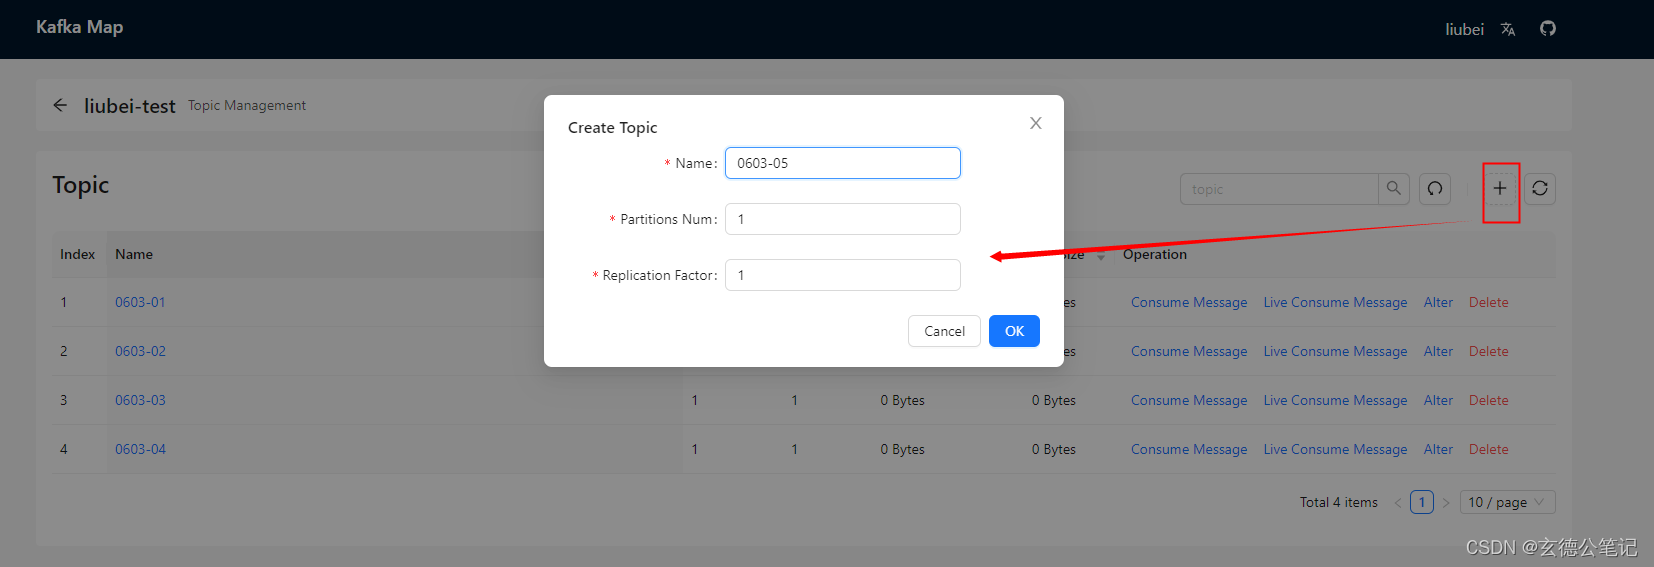
Task: Open topic 0603-03 link
Action: pos(140,400)
